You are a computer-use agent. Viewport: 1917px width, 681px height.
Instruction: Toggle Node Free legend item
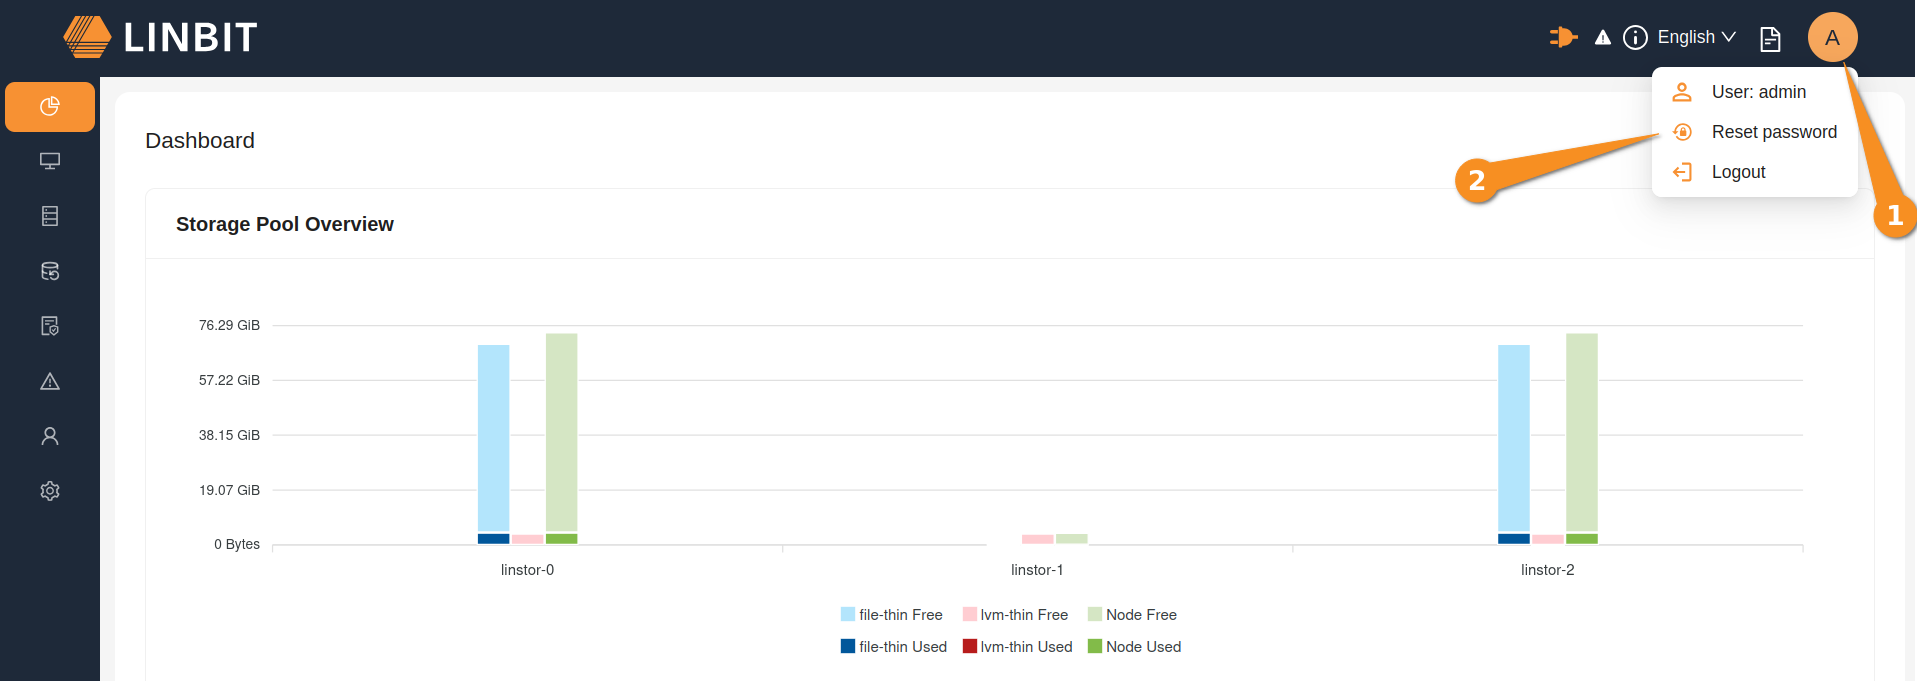1132,615
